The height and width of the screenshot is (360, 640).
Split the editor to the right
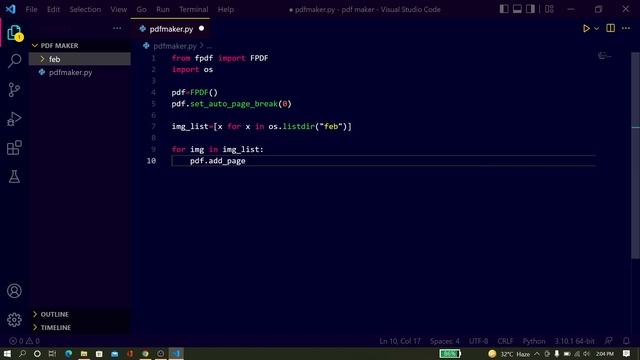tap(611, 28)
